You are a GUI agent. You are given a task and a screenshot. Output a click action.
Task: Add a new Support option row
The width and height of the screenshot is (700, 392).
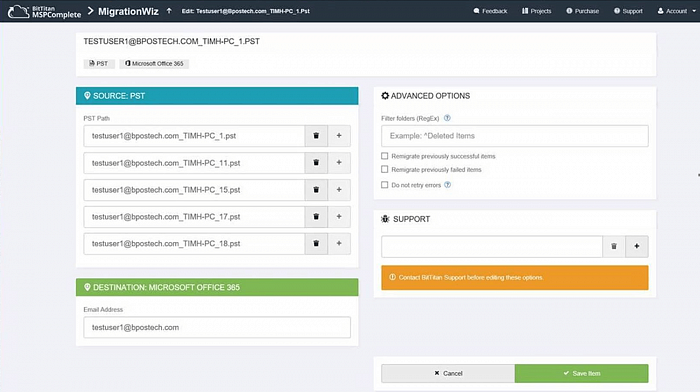pyautogui.click(x=637, y=246)
